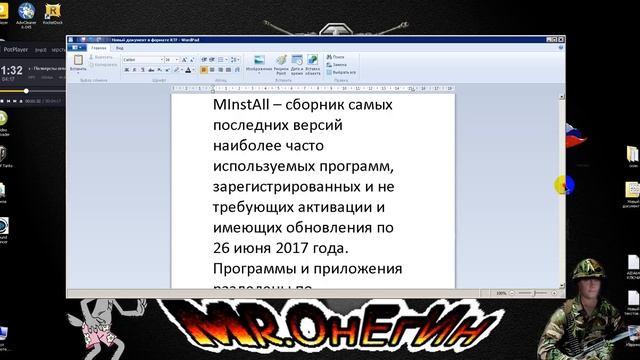Image resolution: width=640 pixels, height=360 pixels.
Task: Enable right text alignment
Action: [220, 70]
